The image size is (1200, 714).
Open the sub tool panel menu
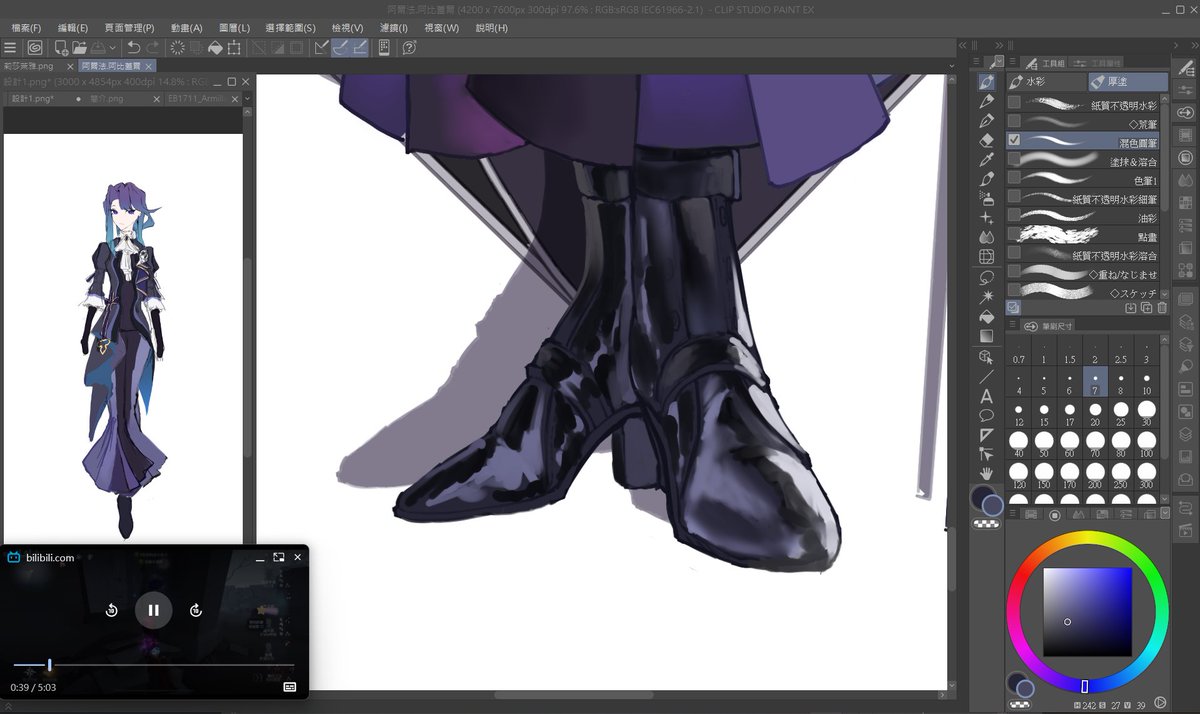1013,61
